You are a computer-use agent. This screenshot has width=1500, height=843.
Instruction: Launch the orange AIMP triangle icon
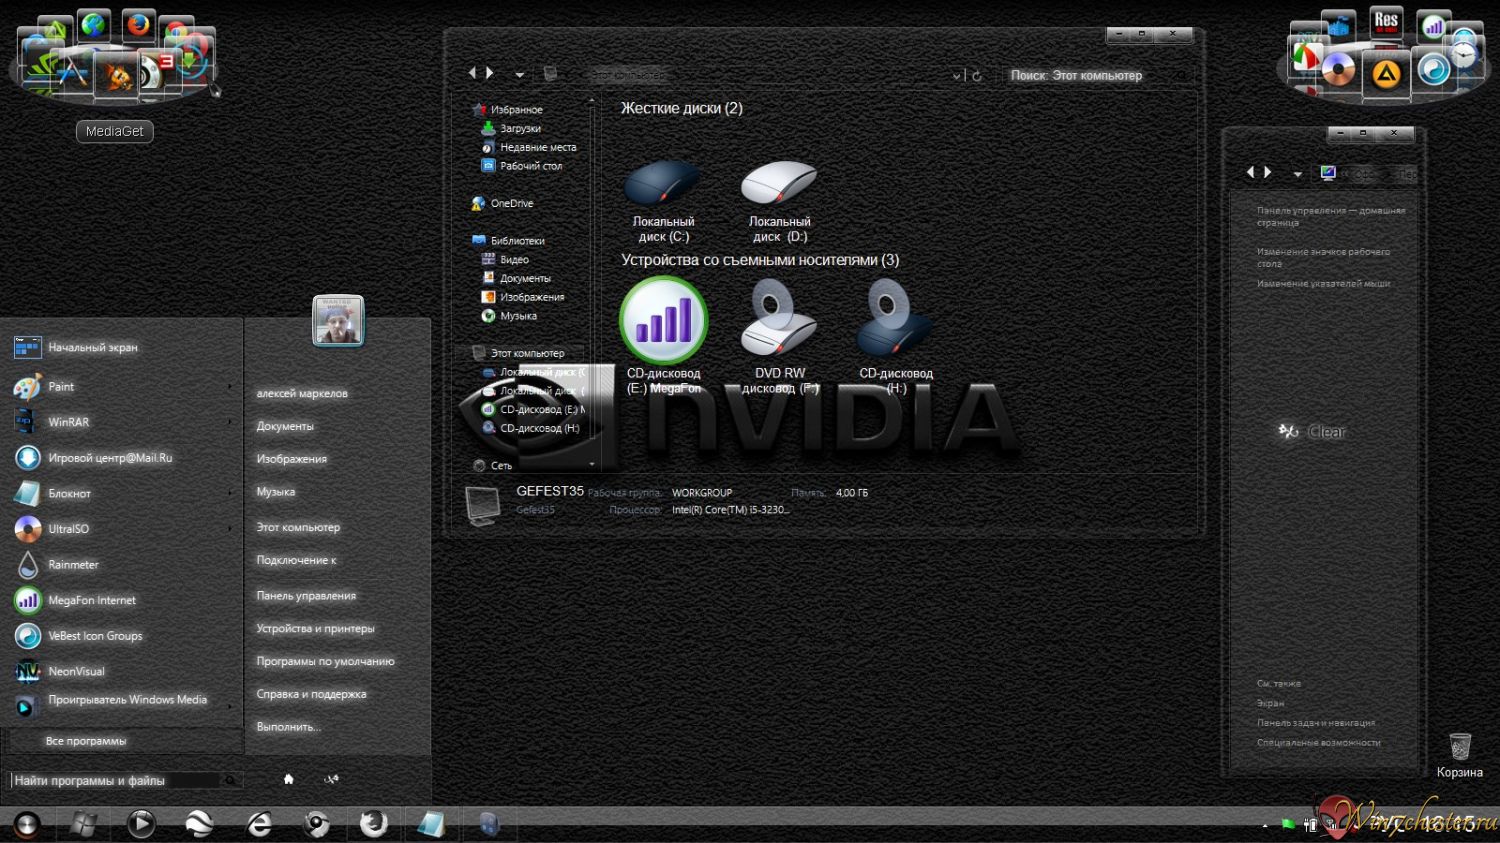click(1386, 73)
